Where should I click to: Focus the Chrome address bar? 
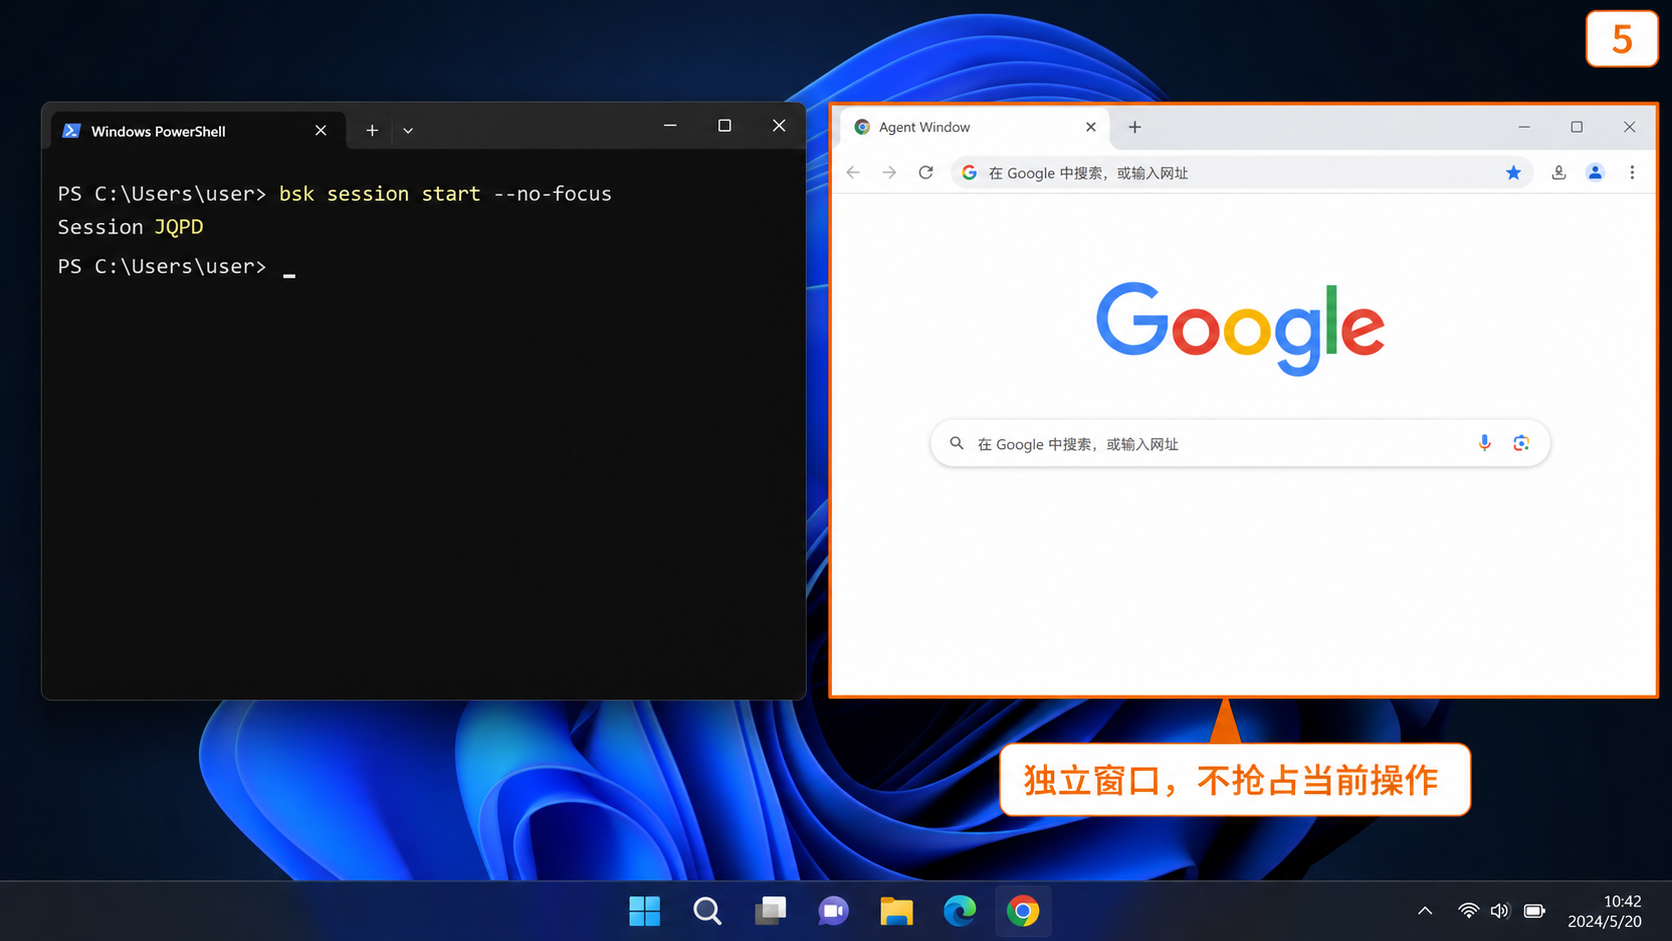(1241, 173)
